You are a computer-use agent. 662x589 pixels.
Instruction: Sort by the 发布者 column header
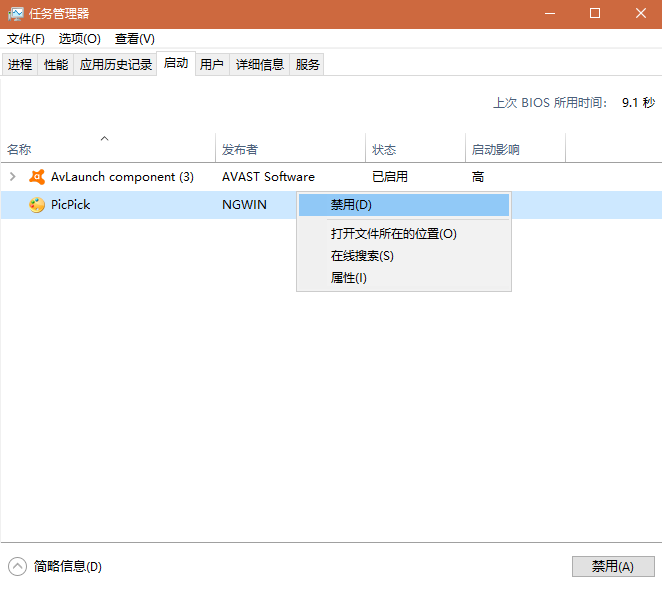tap(290, 148)
